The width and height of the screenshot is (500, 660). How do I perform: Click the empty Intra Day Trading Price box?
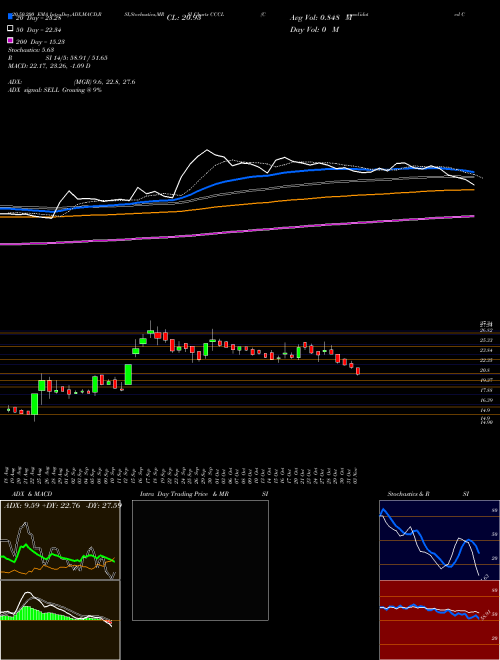(200, 560)
